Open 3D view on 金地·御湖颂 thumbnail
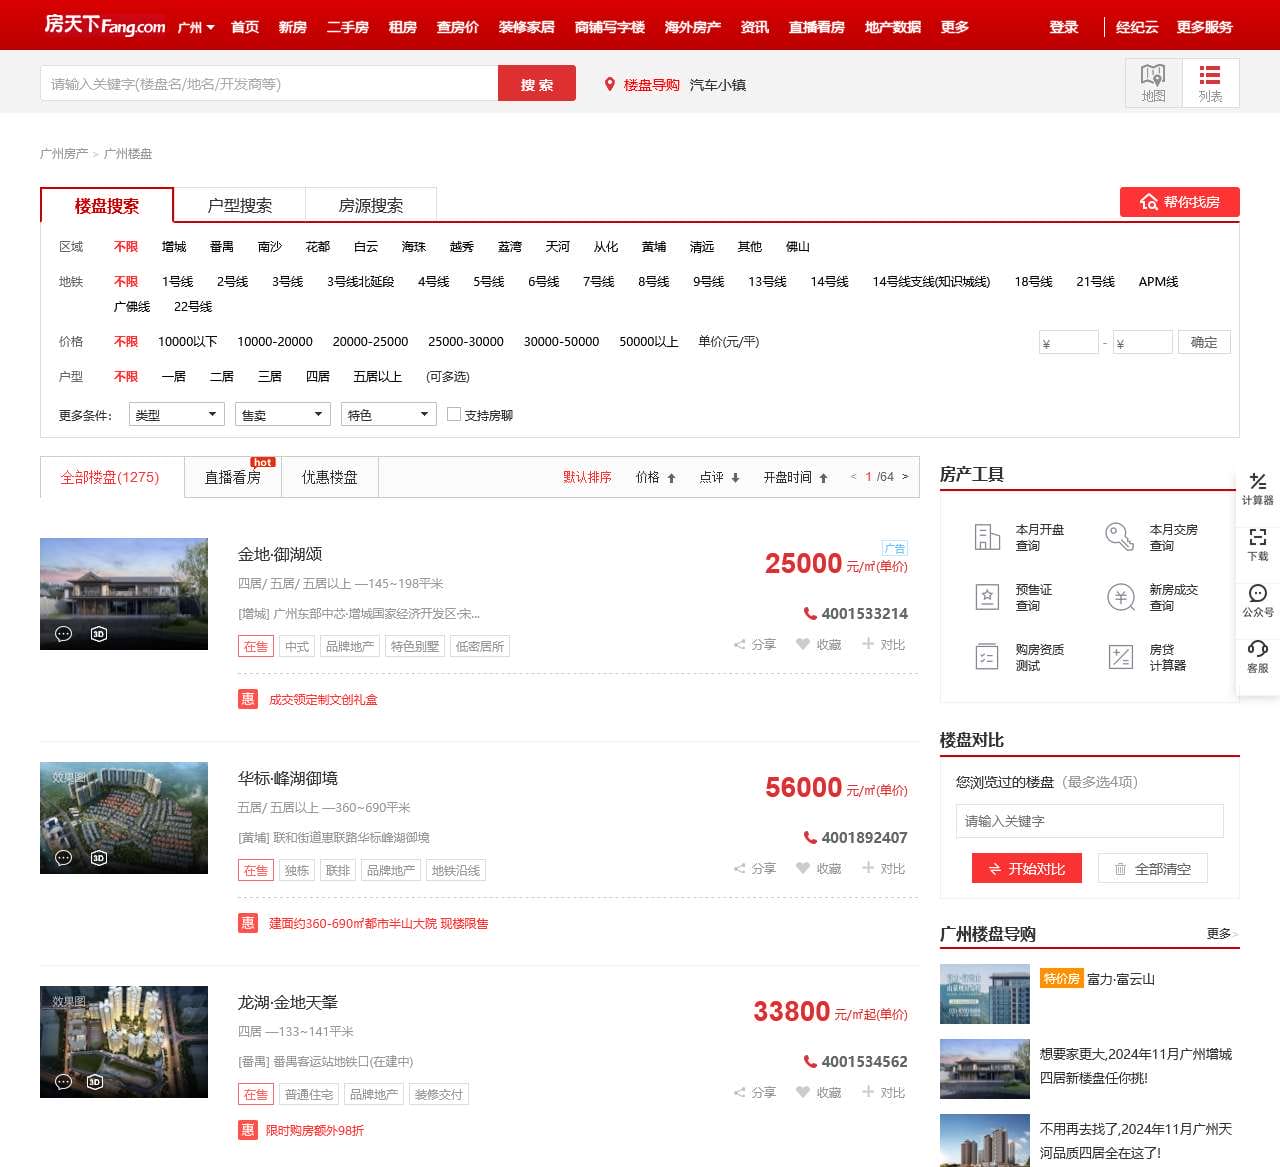The image size is (1280, 1167). coord(99,634)
